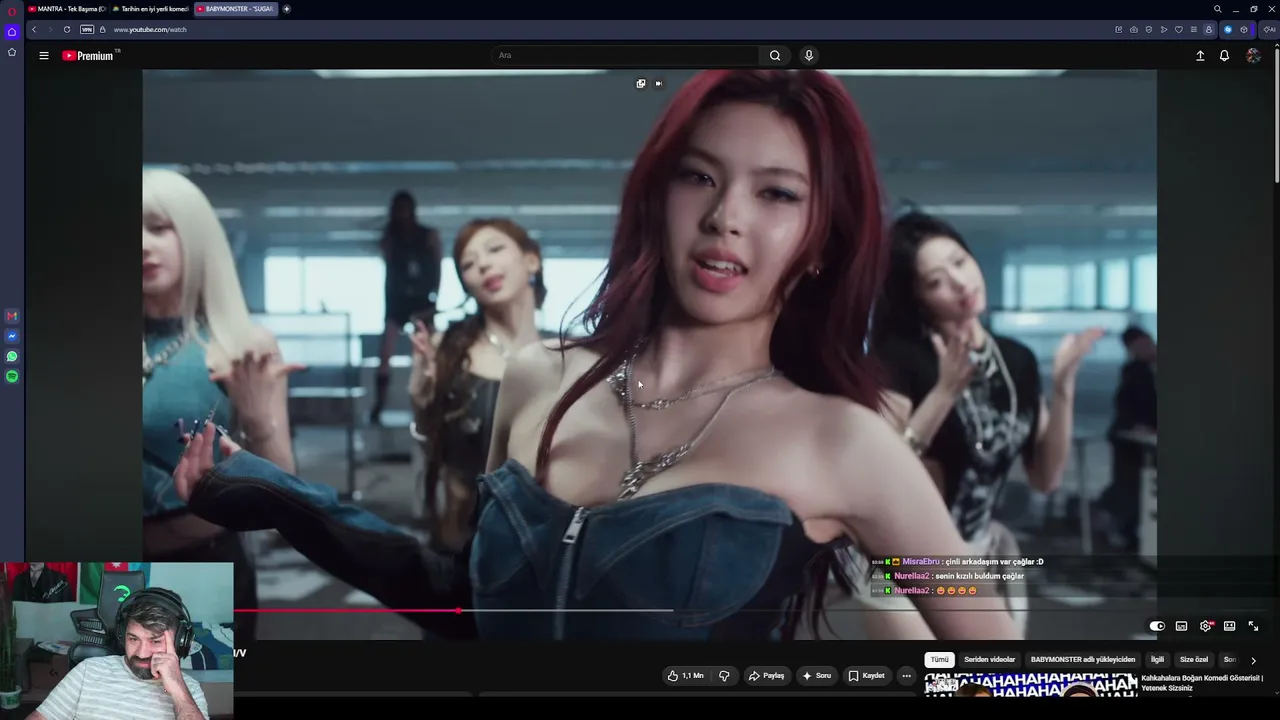Open the Opera profile icon in toolbar
The image size is (1280, 720).
point(1208,30)
